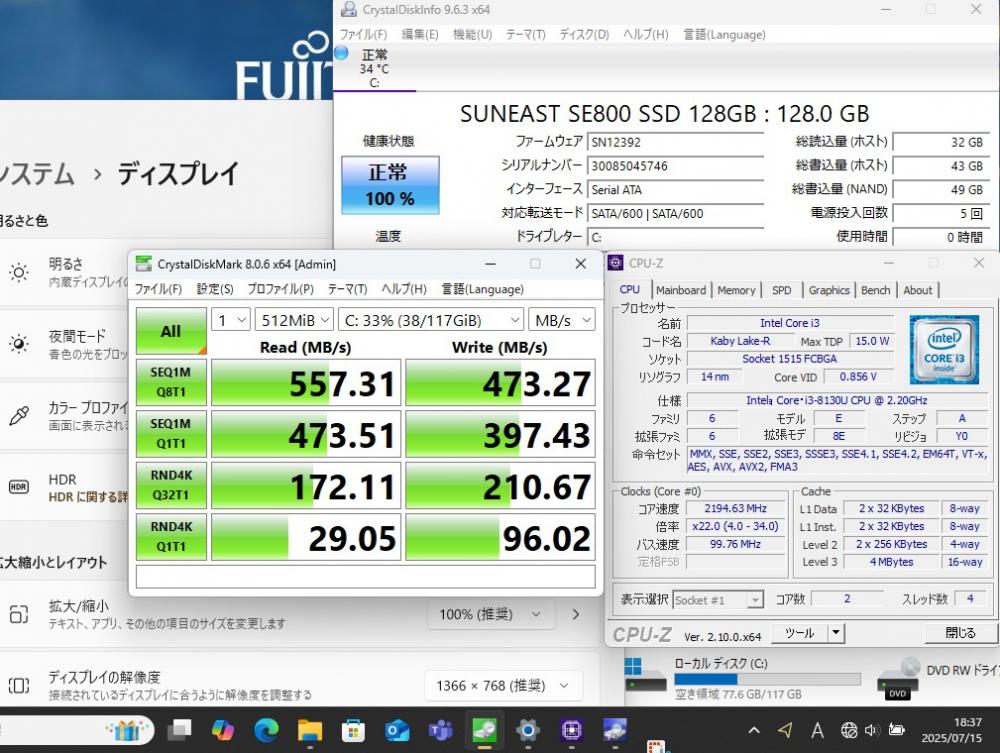The height and width of the screenshot is (753, 1000).
Task: Open テーマ menu in CrystalDiskInfo
Action: pyautogui.click(x=526, y=34)
